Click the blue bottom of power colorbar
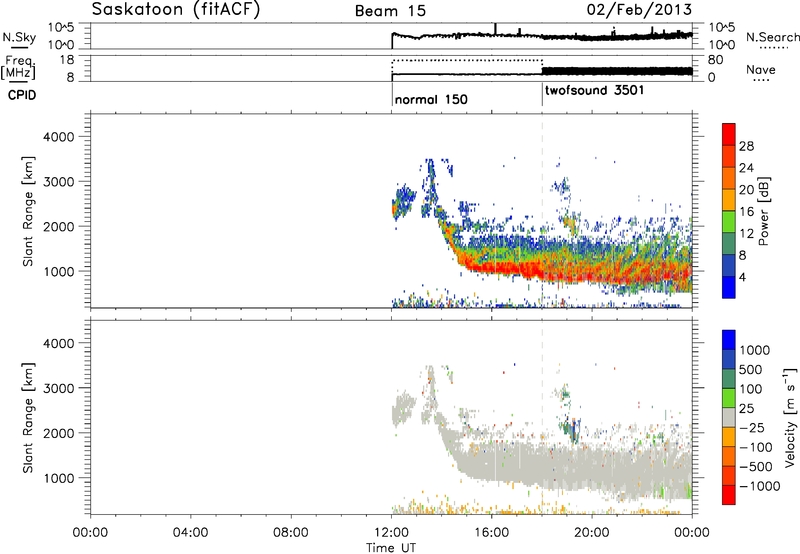 (x=729, y=288)
